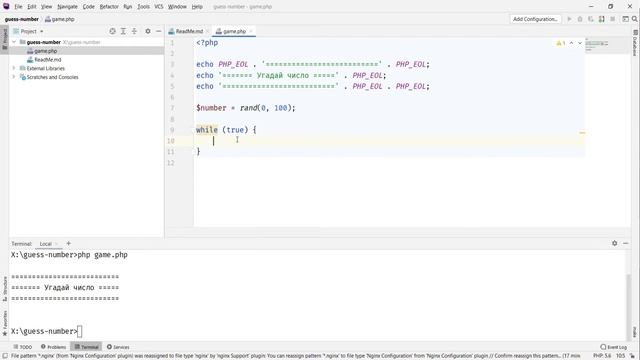
Task: Click the Collapse All icon in Project panel
Action: point(134,31)
